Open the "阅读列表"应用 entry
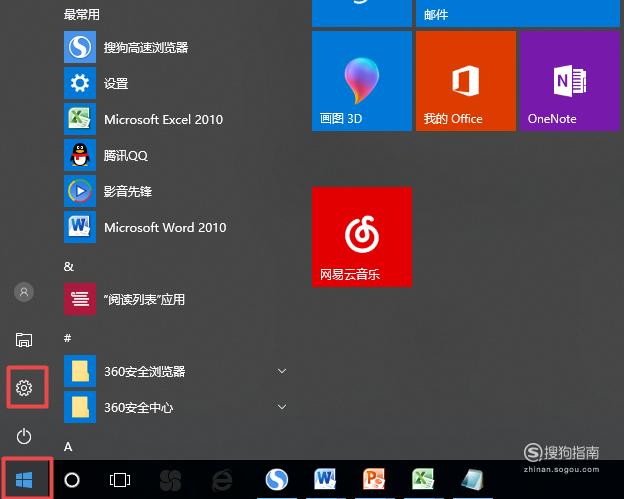The width and height of the screenshot is (624, 499). (x=175, y=299)
